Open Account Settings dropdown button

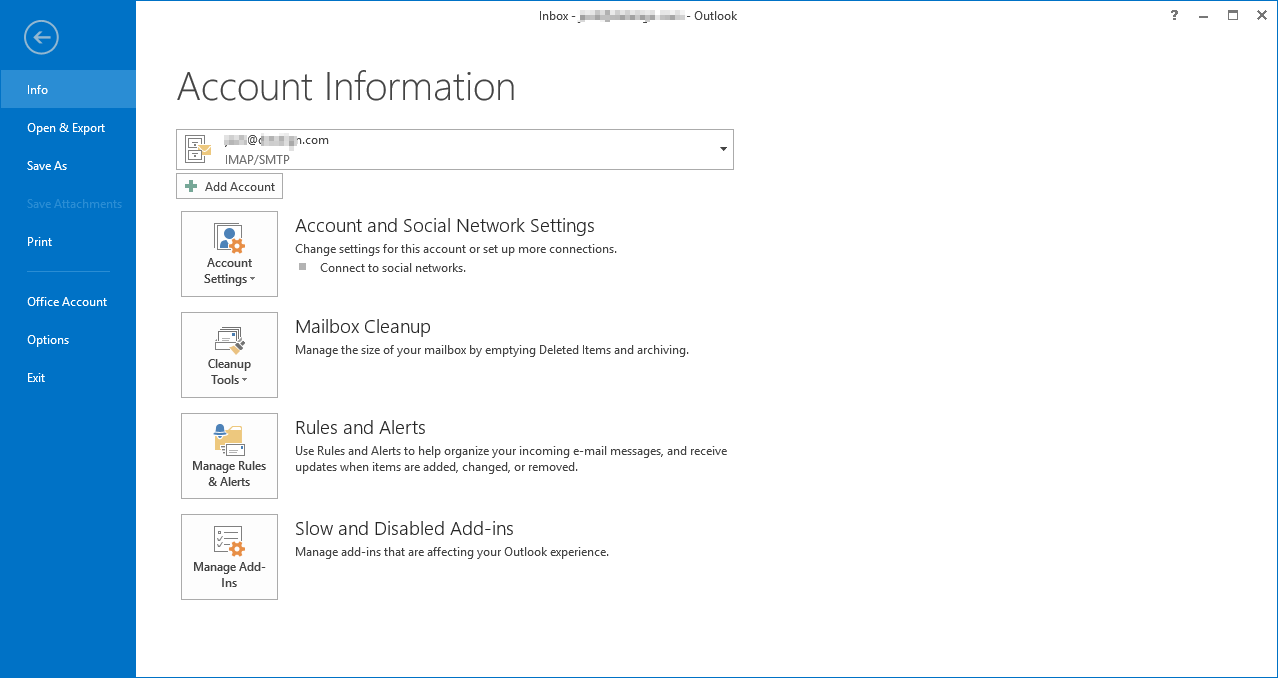pyautogui.click(x=229, y=254)
